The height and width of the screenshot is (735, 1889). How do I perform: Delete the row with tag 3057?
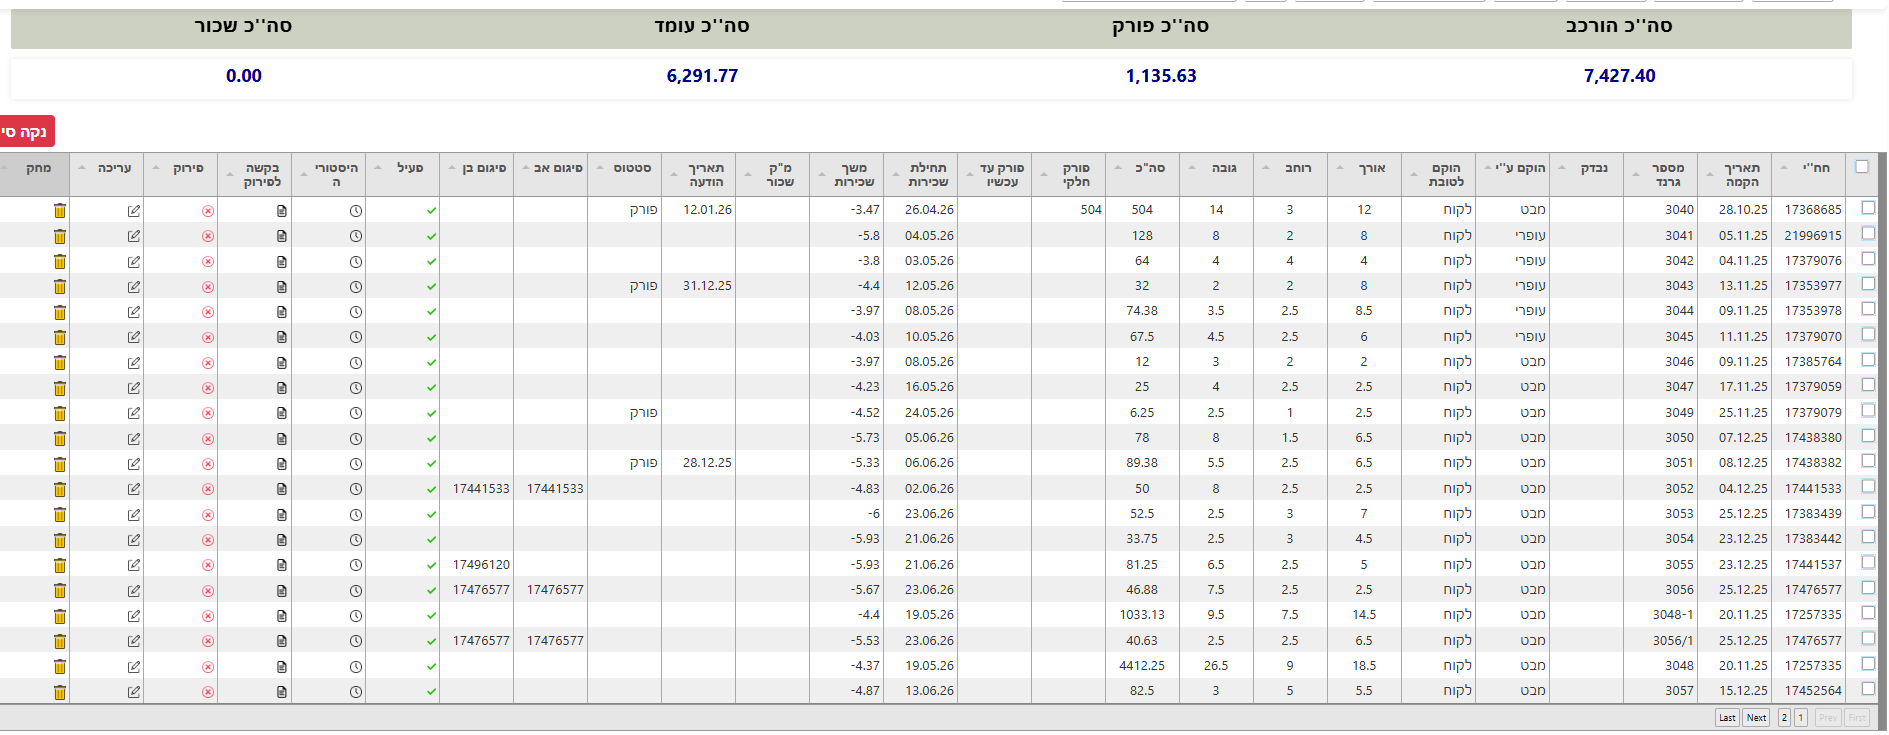[x=60, y=692]
